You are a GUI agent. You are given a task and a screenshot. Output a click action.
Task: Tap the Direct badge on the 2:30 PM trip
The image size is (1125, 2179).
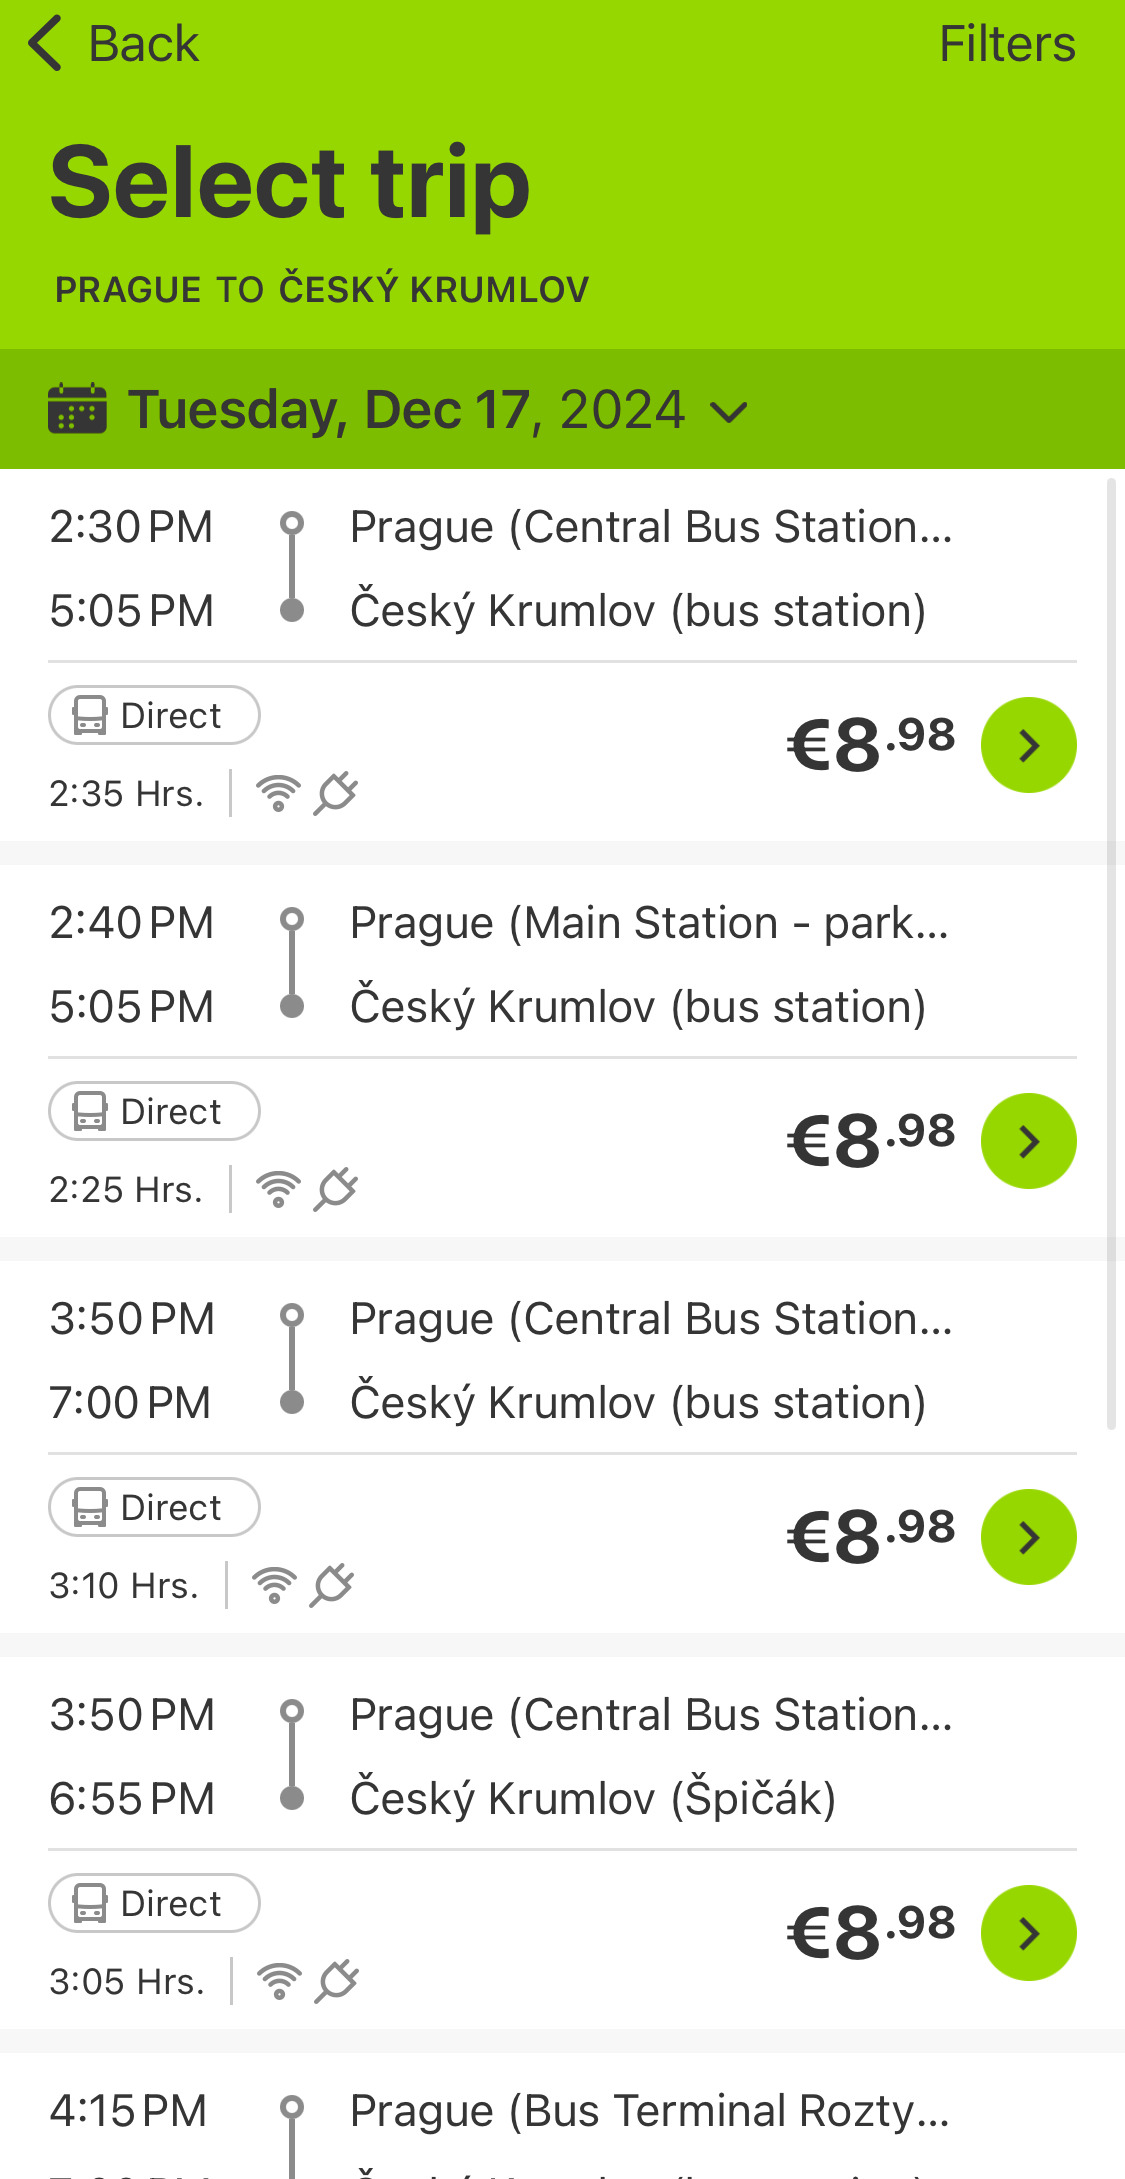pyautogui.click(x=154, y=715)
